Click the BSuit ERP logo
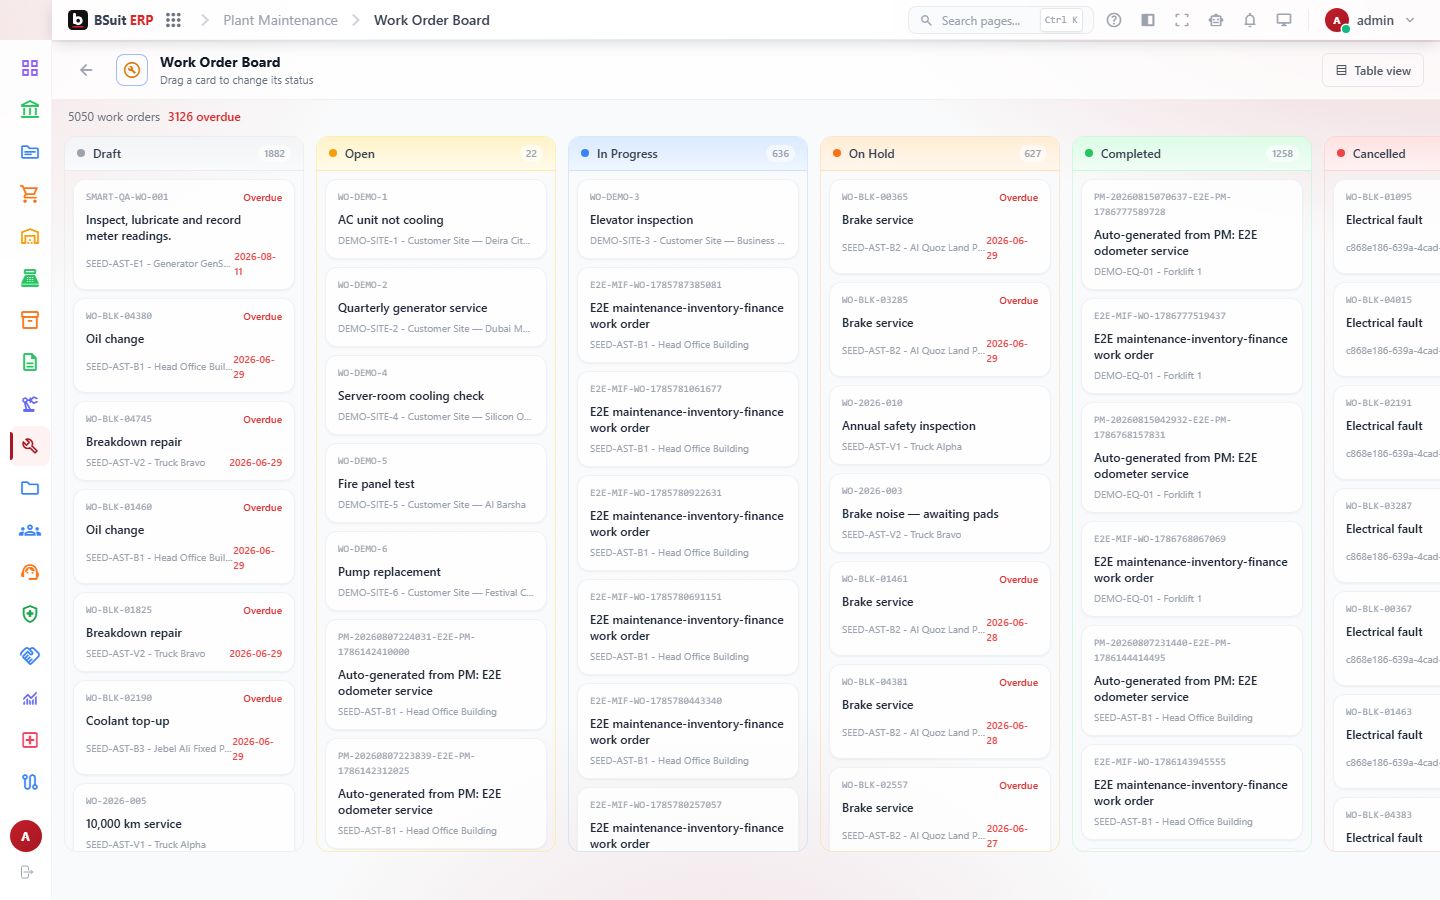 [x=111, y=20]
